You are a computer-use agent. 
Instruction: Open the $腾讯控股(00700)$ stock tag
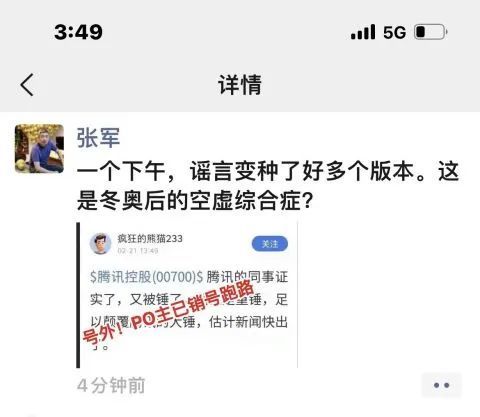[x=147, y=277]
